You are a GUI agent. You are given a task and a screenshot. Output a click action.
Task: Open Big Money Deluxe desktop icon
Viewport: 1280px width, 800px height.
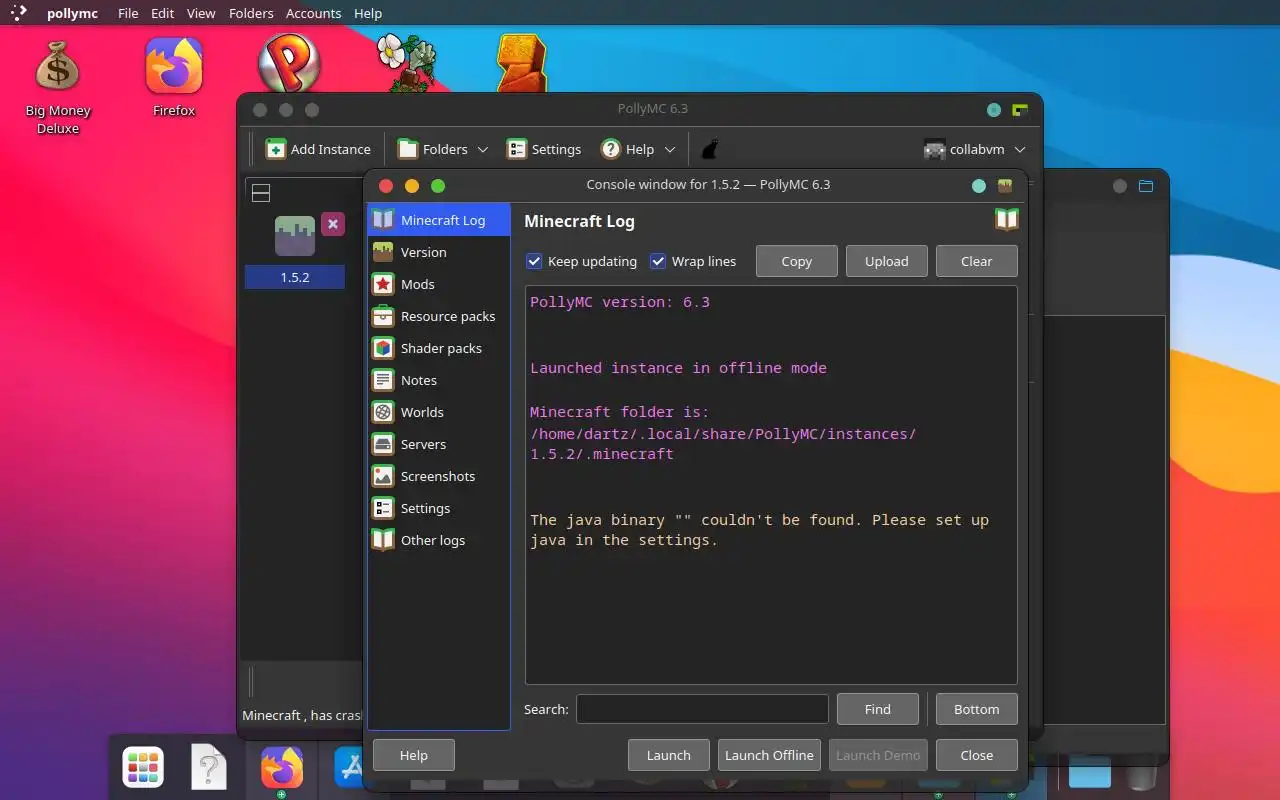[58, 86]
